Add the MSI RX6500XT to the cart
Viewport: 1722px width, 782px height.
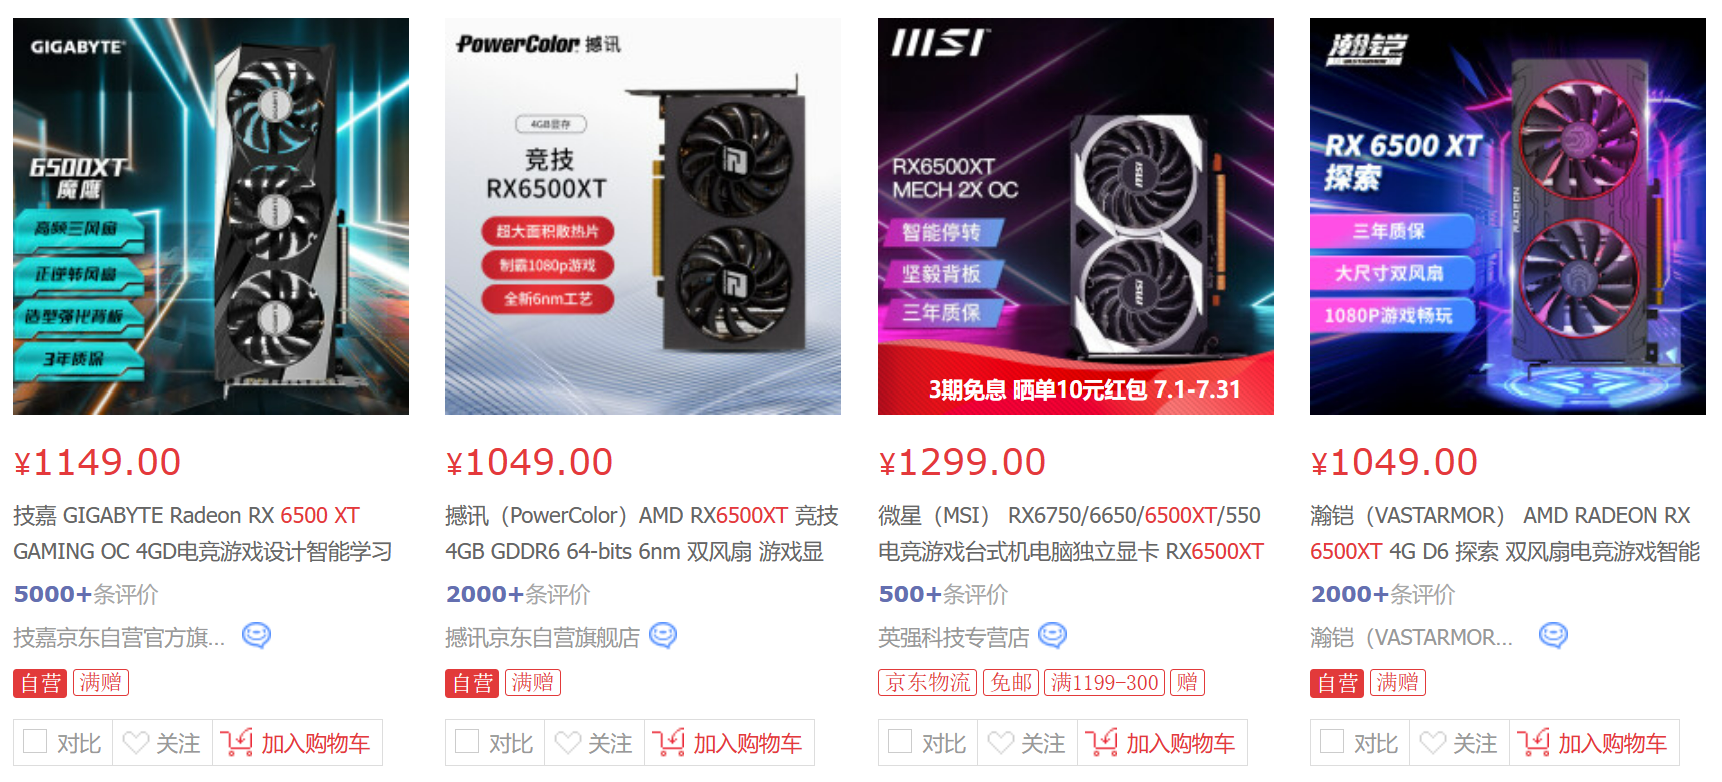pyautogui.click(x=1162, y=743)
